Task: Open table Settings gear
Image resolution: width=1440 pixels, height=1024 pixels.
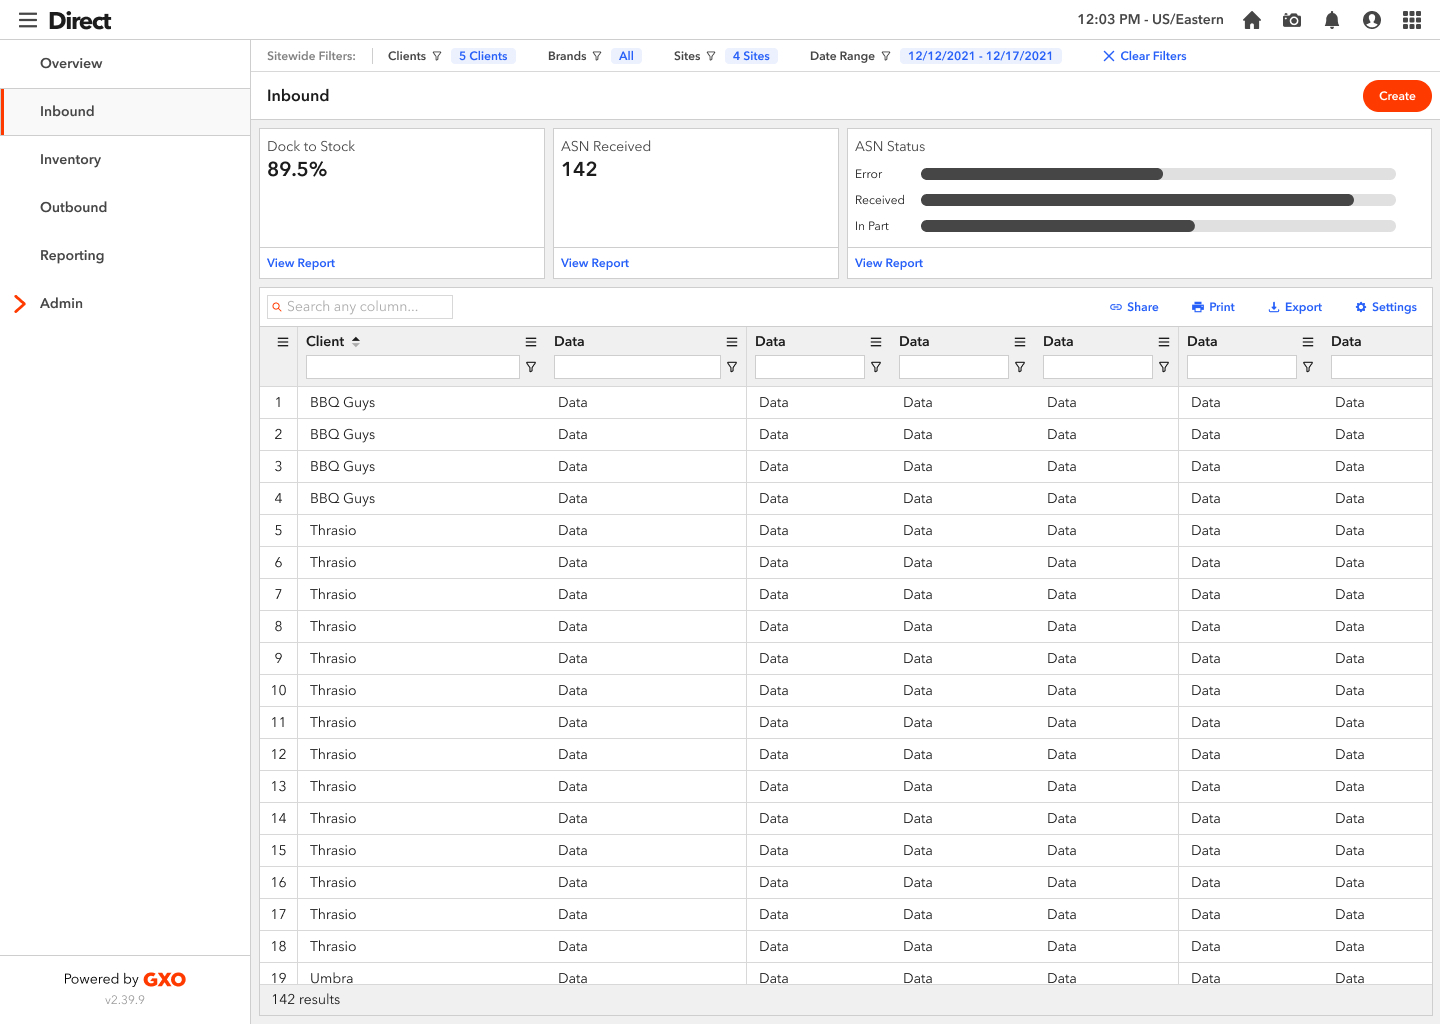Action: 1385,307
